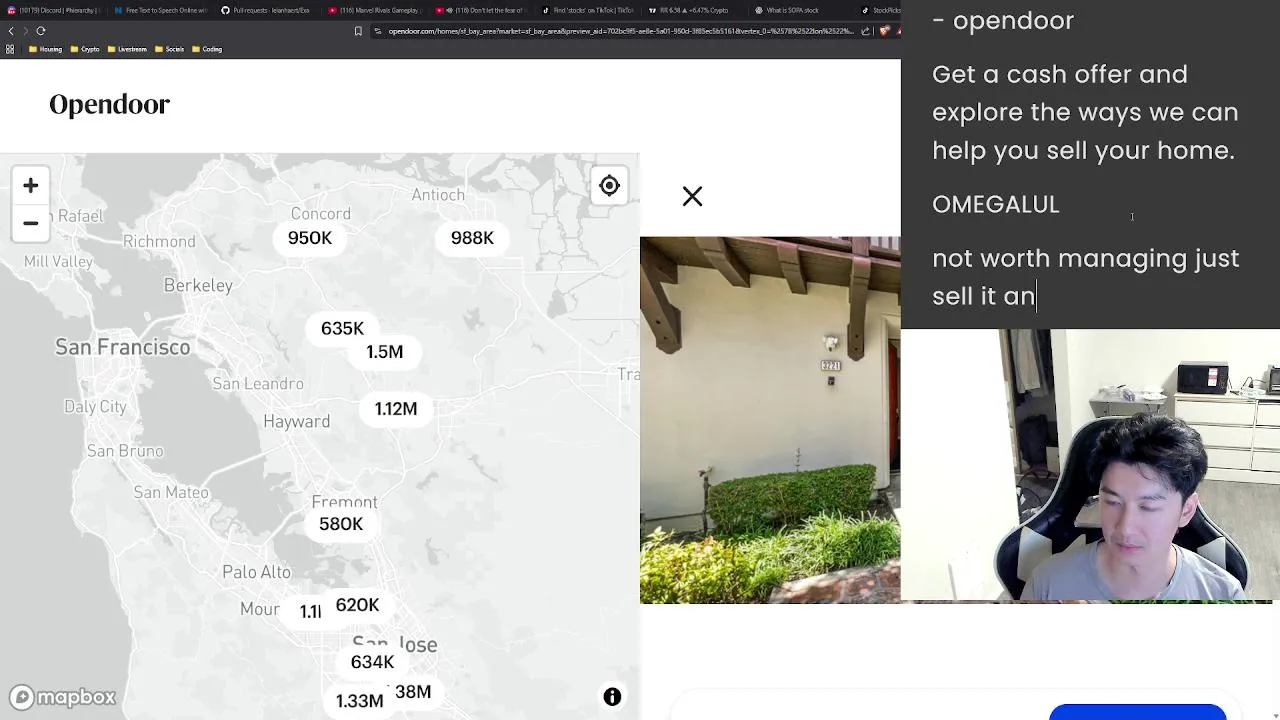Select the 580K price marker near Fremont
This screenshot has width=1280, height=720.
(x=341, y=524)
